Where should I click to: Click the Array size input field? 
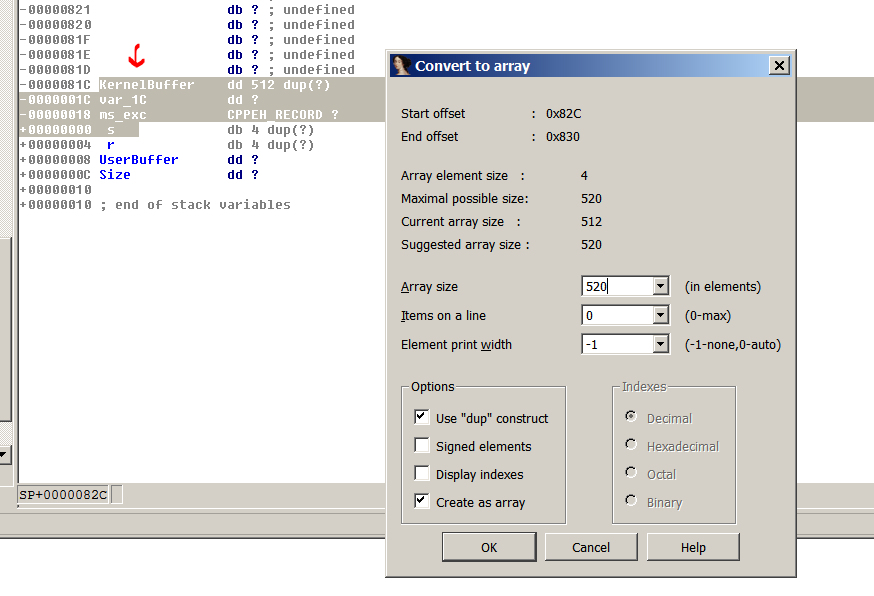tap(616, 287)
